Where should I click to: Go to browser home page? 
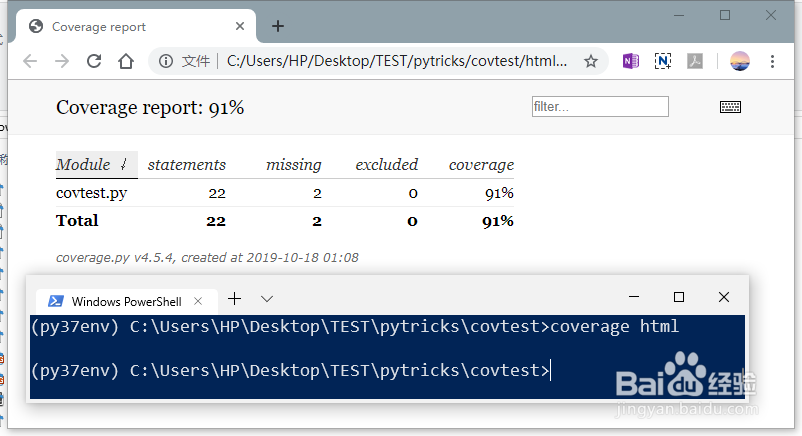pos(126,61)
